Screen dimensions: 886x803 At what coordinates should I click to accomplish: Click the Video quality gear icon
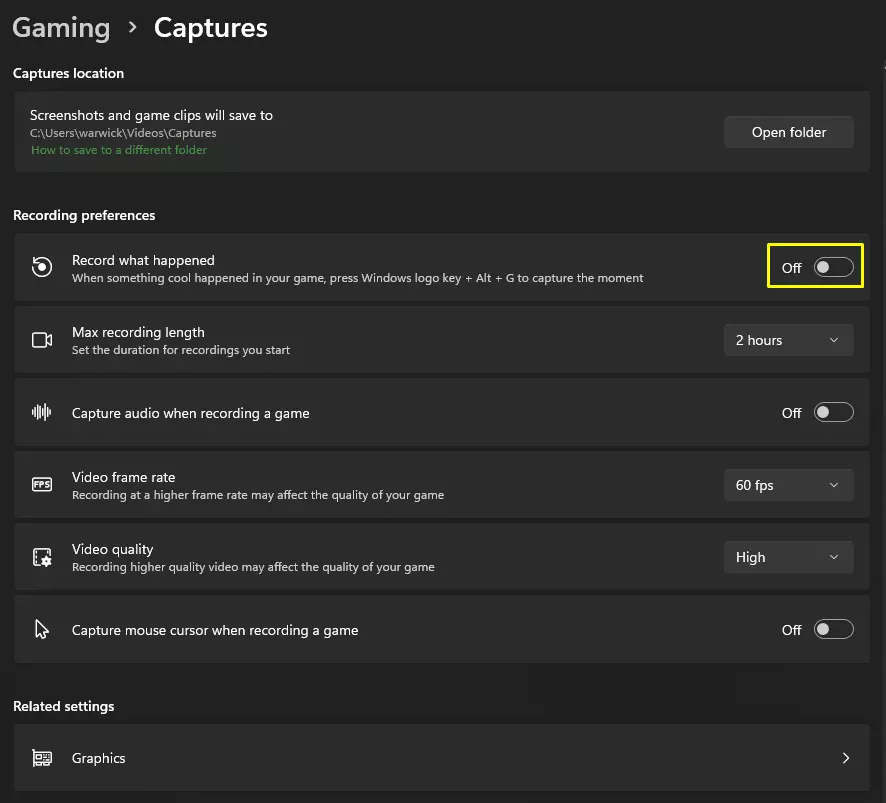(42, 557)
